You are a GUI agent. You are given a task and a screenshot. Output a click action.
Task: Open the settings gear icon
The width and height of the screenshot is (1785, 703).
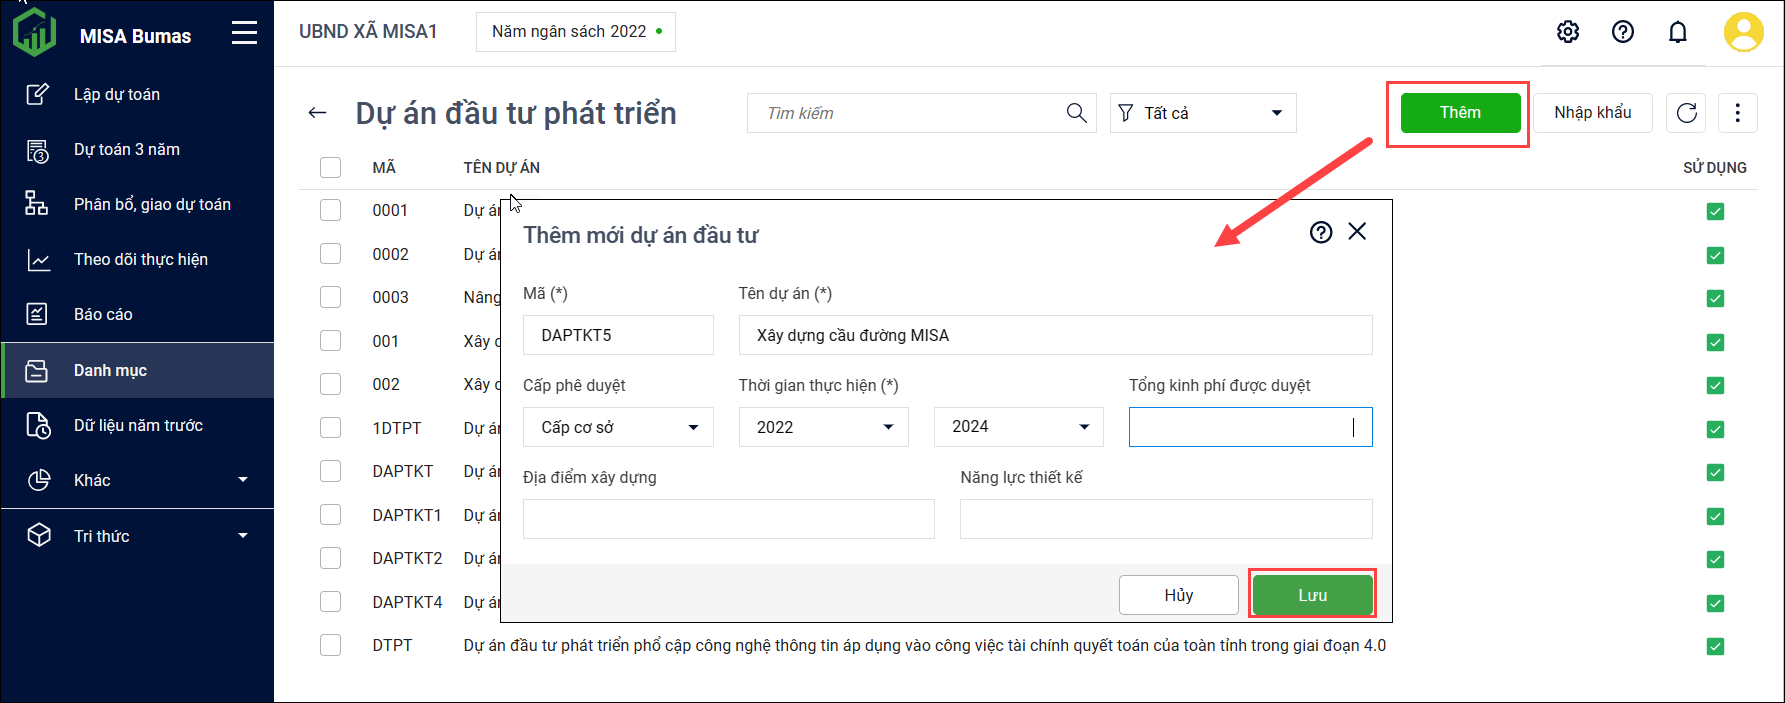[x=1568, y=32]
